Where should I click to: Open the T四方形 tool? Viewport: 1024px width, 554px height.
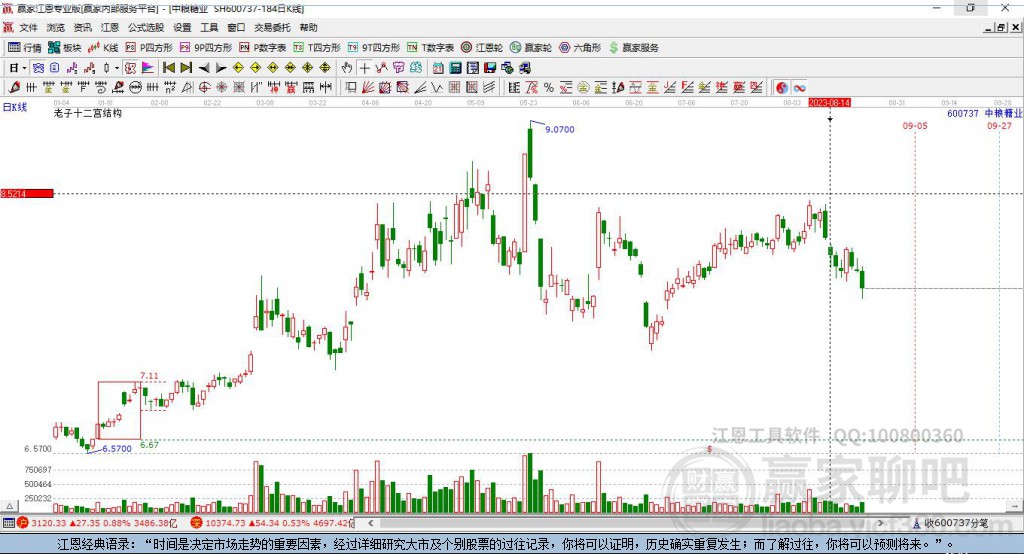click(317, 48)
